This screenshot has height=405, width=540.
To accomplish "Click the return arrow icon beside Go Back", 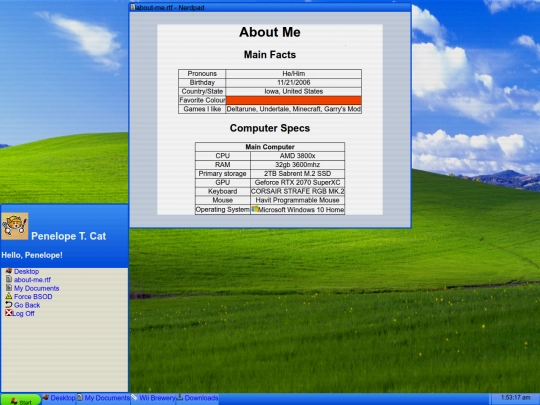I will coord(9,304).
